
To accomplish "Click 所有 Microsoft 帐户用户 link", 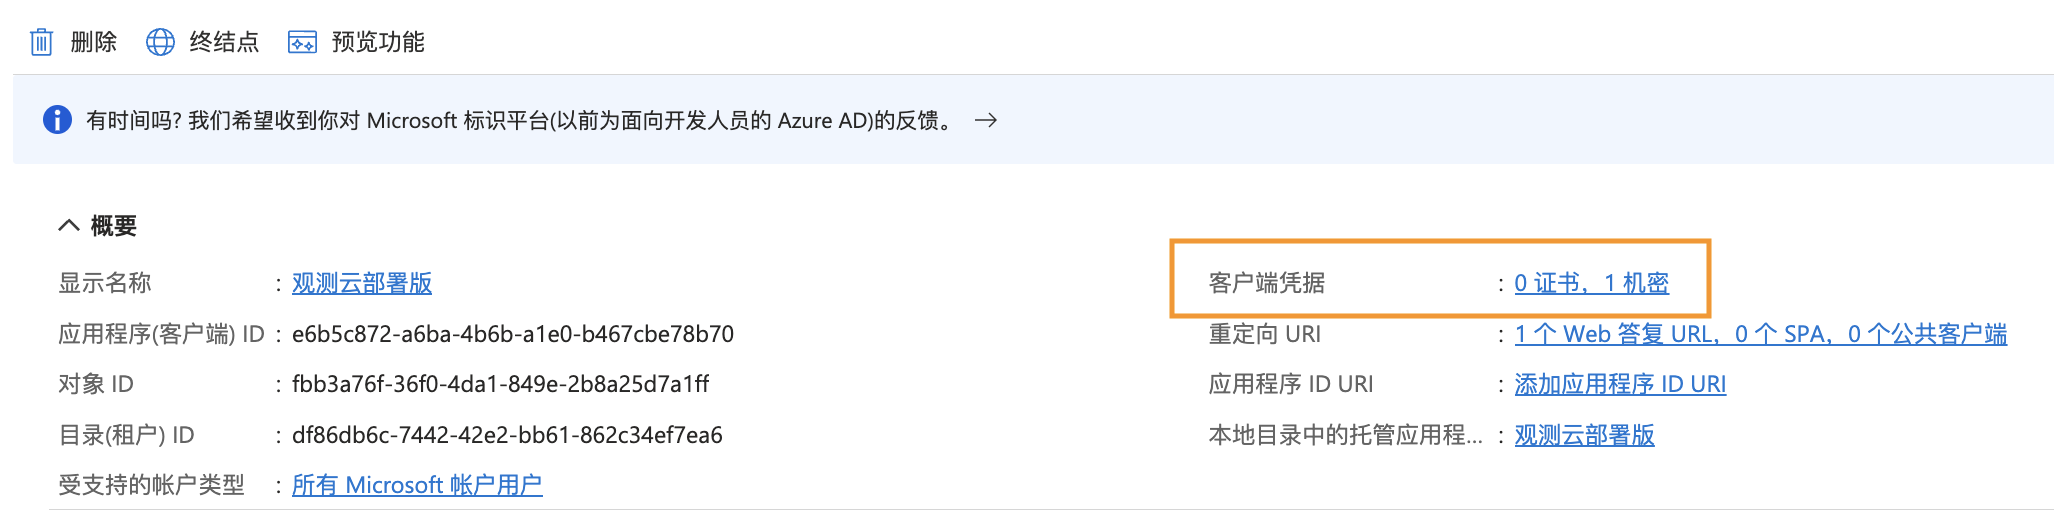I will (x=417, y=485).
